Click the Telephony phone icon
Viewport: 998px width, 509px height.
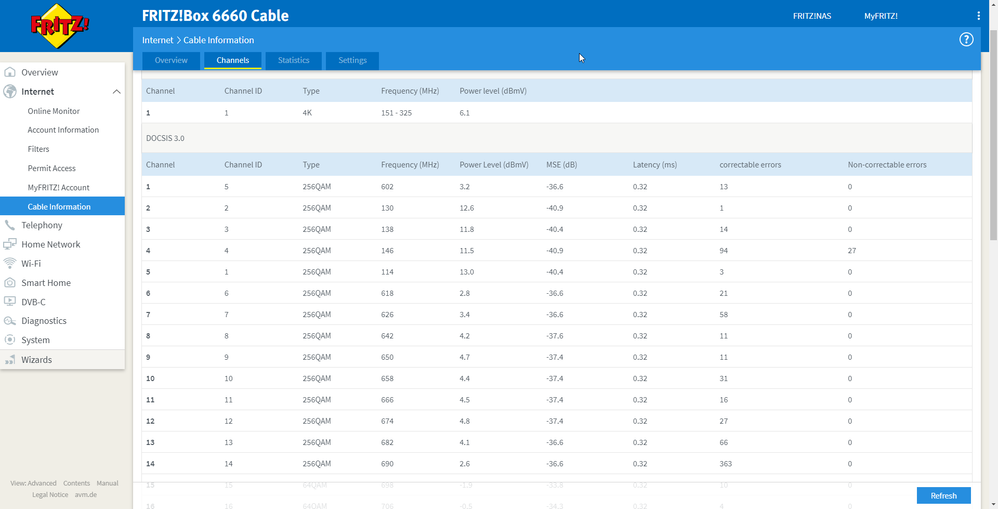(10, 225)
